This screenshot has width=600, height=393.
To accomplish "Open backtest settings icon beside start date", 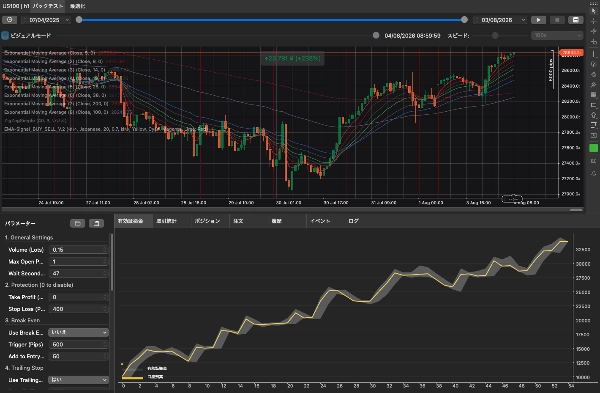I will [x=10, y=20].
